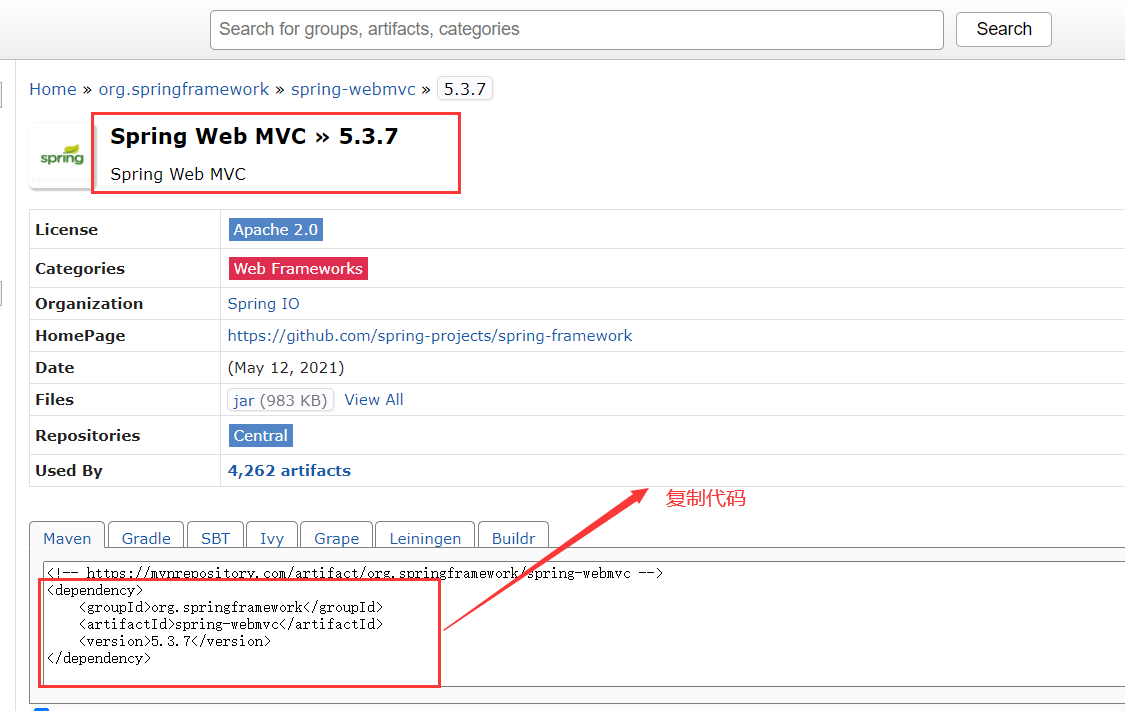Image resolution: width=1125 pixels, height=711 pixels.
Task: Open the spring-webmvc breadcrumb link
Action: point(352,89)
